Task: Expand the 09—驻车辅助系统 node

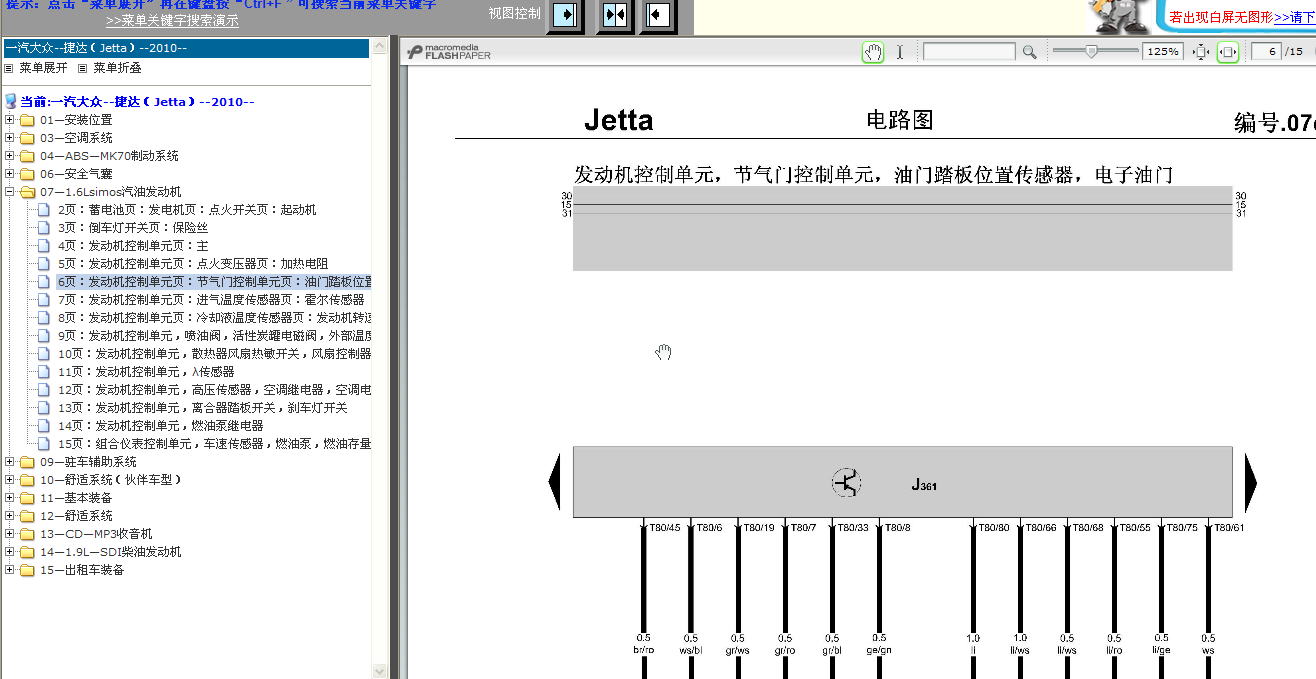Action: click(10, 462)
